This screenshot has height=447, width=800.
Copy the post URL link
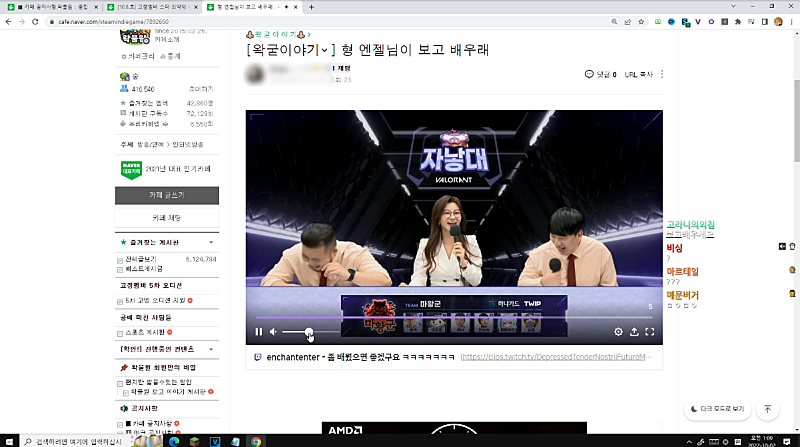click(x=639, y=74)
